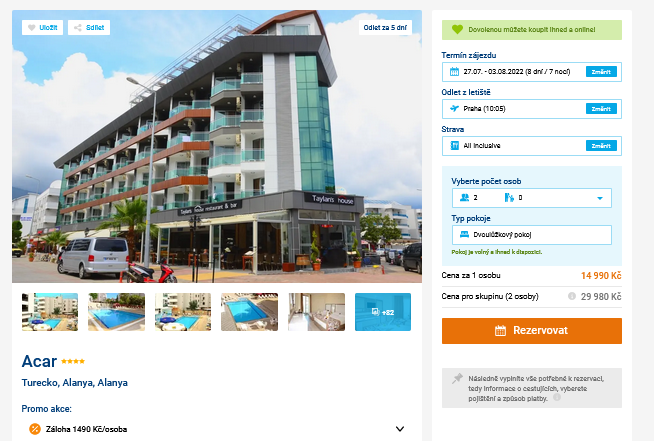The width and height of the screenshot is (654, 441).
Task: Click the heart icon on Uložit
Action: (x=32, y=28)
